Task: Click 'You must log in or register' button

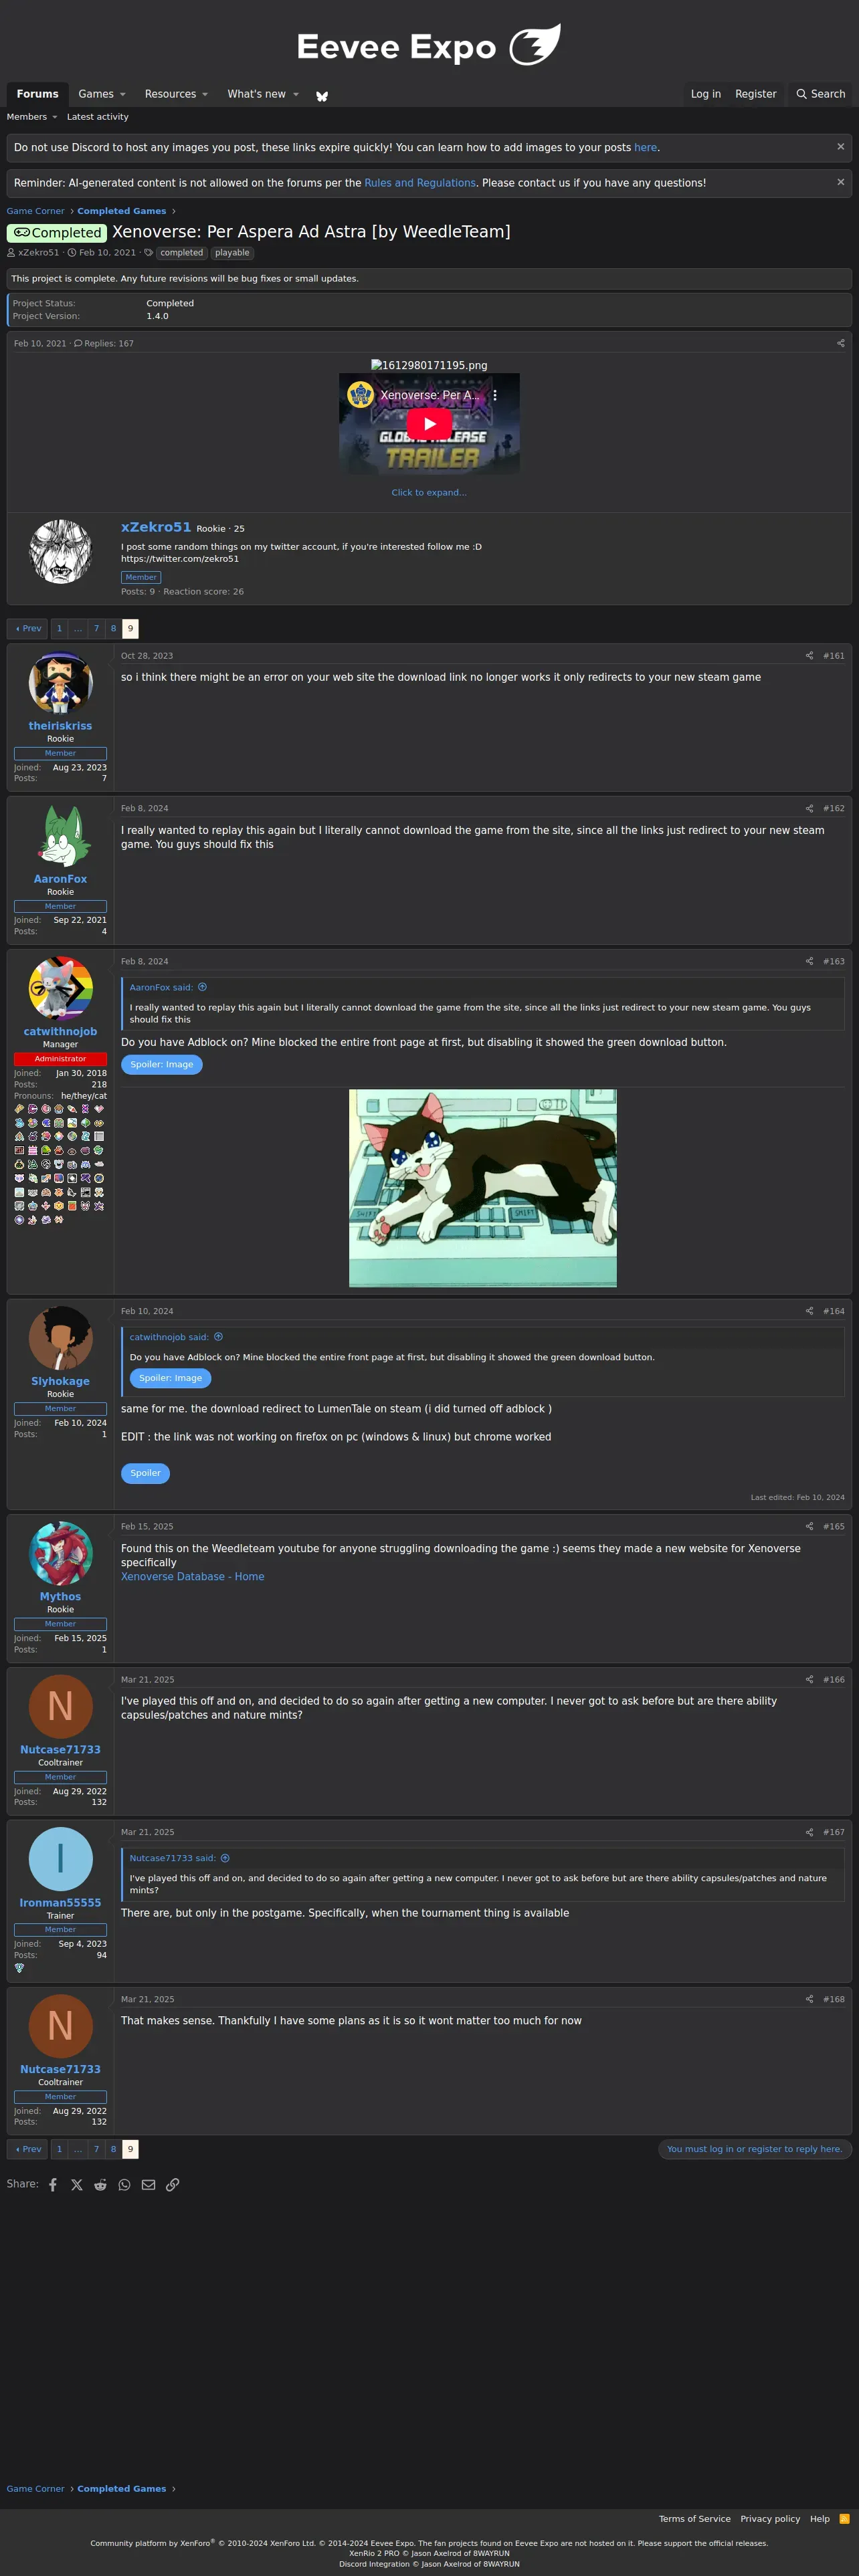Action: [x=754, y=2149]
